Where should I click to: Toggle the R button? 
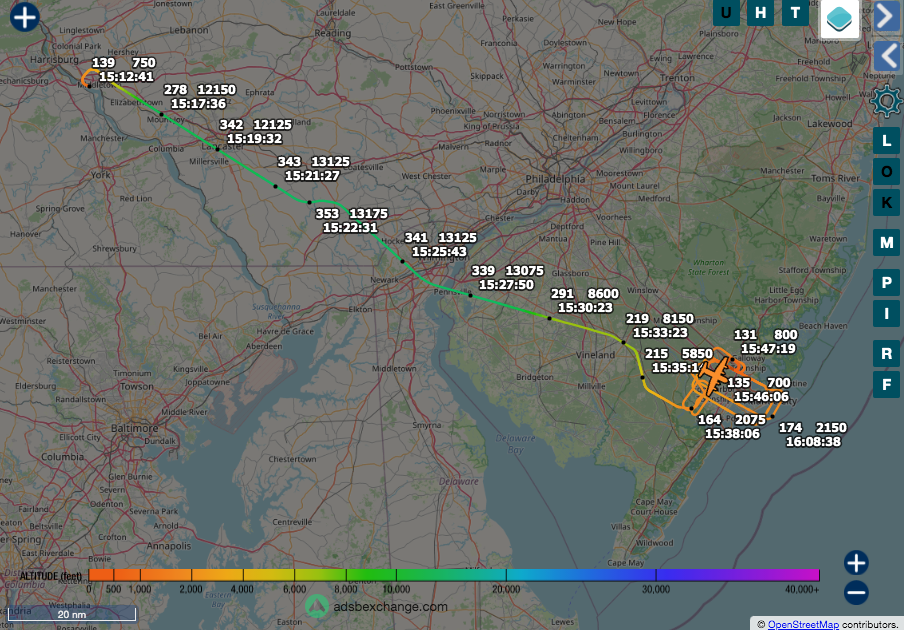coord(886,353)
